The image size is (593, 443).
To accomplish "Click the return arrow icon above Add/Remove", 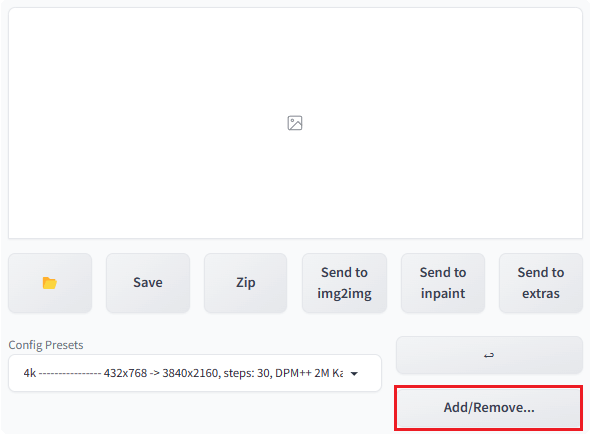I will tap(489, 355).
